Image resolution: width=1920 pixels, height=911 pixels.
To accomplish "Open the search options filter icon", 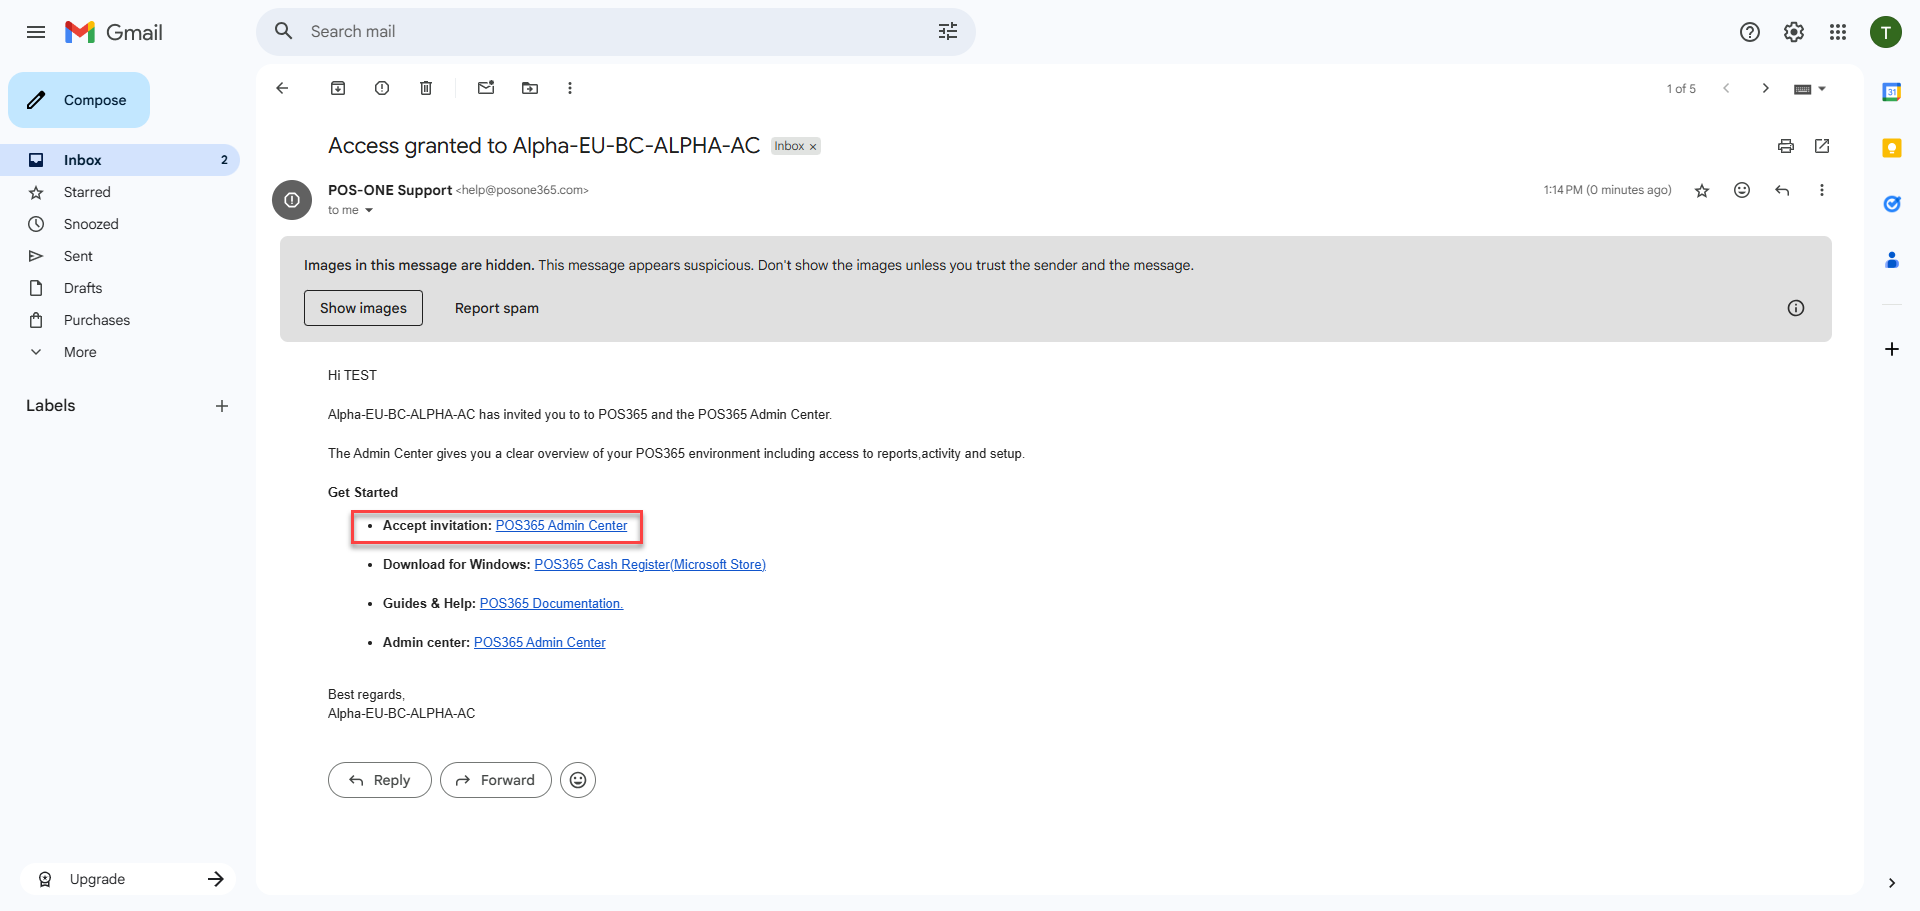I will click(948, 32).
